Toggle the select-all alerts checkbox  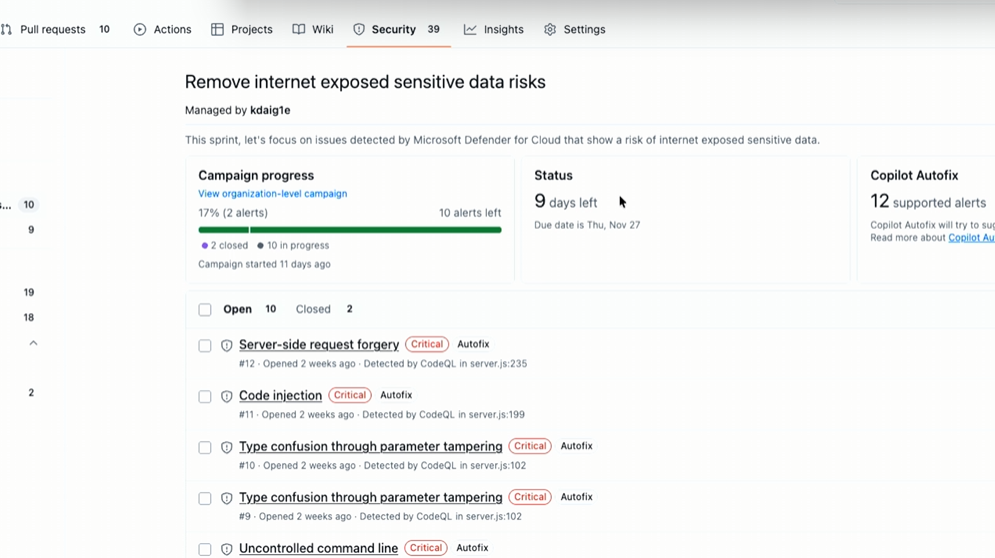click(x=205, y=310)
